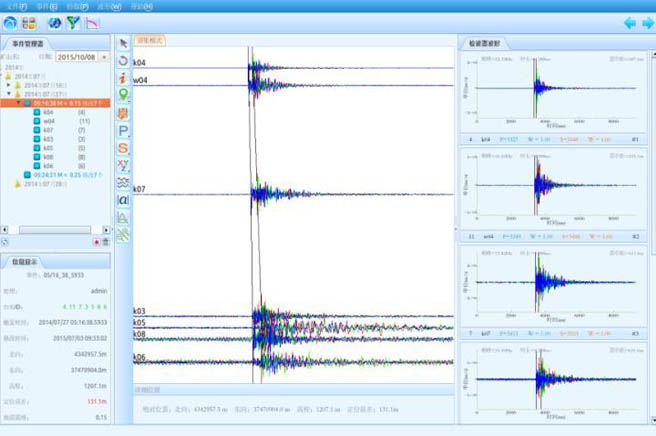656x436 pixels.
Task: Open the green filter funnel toolbar icon
Action: click(73, 22)
